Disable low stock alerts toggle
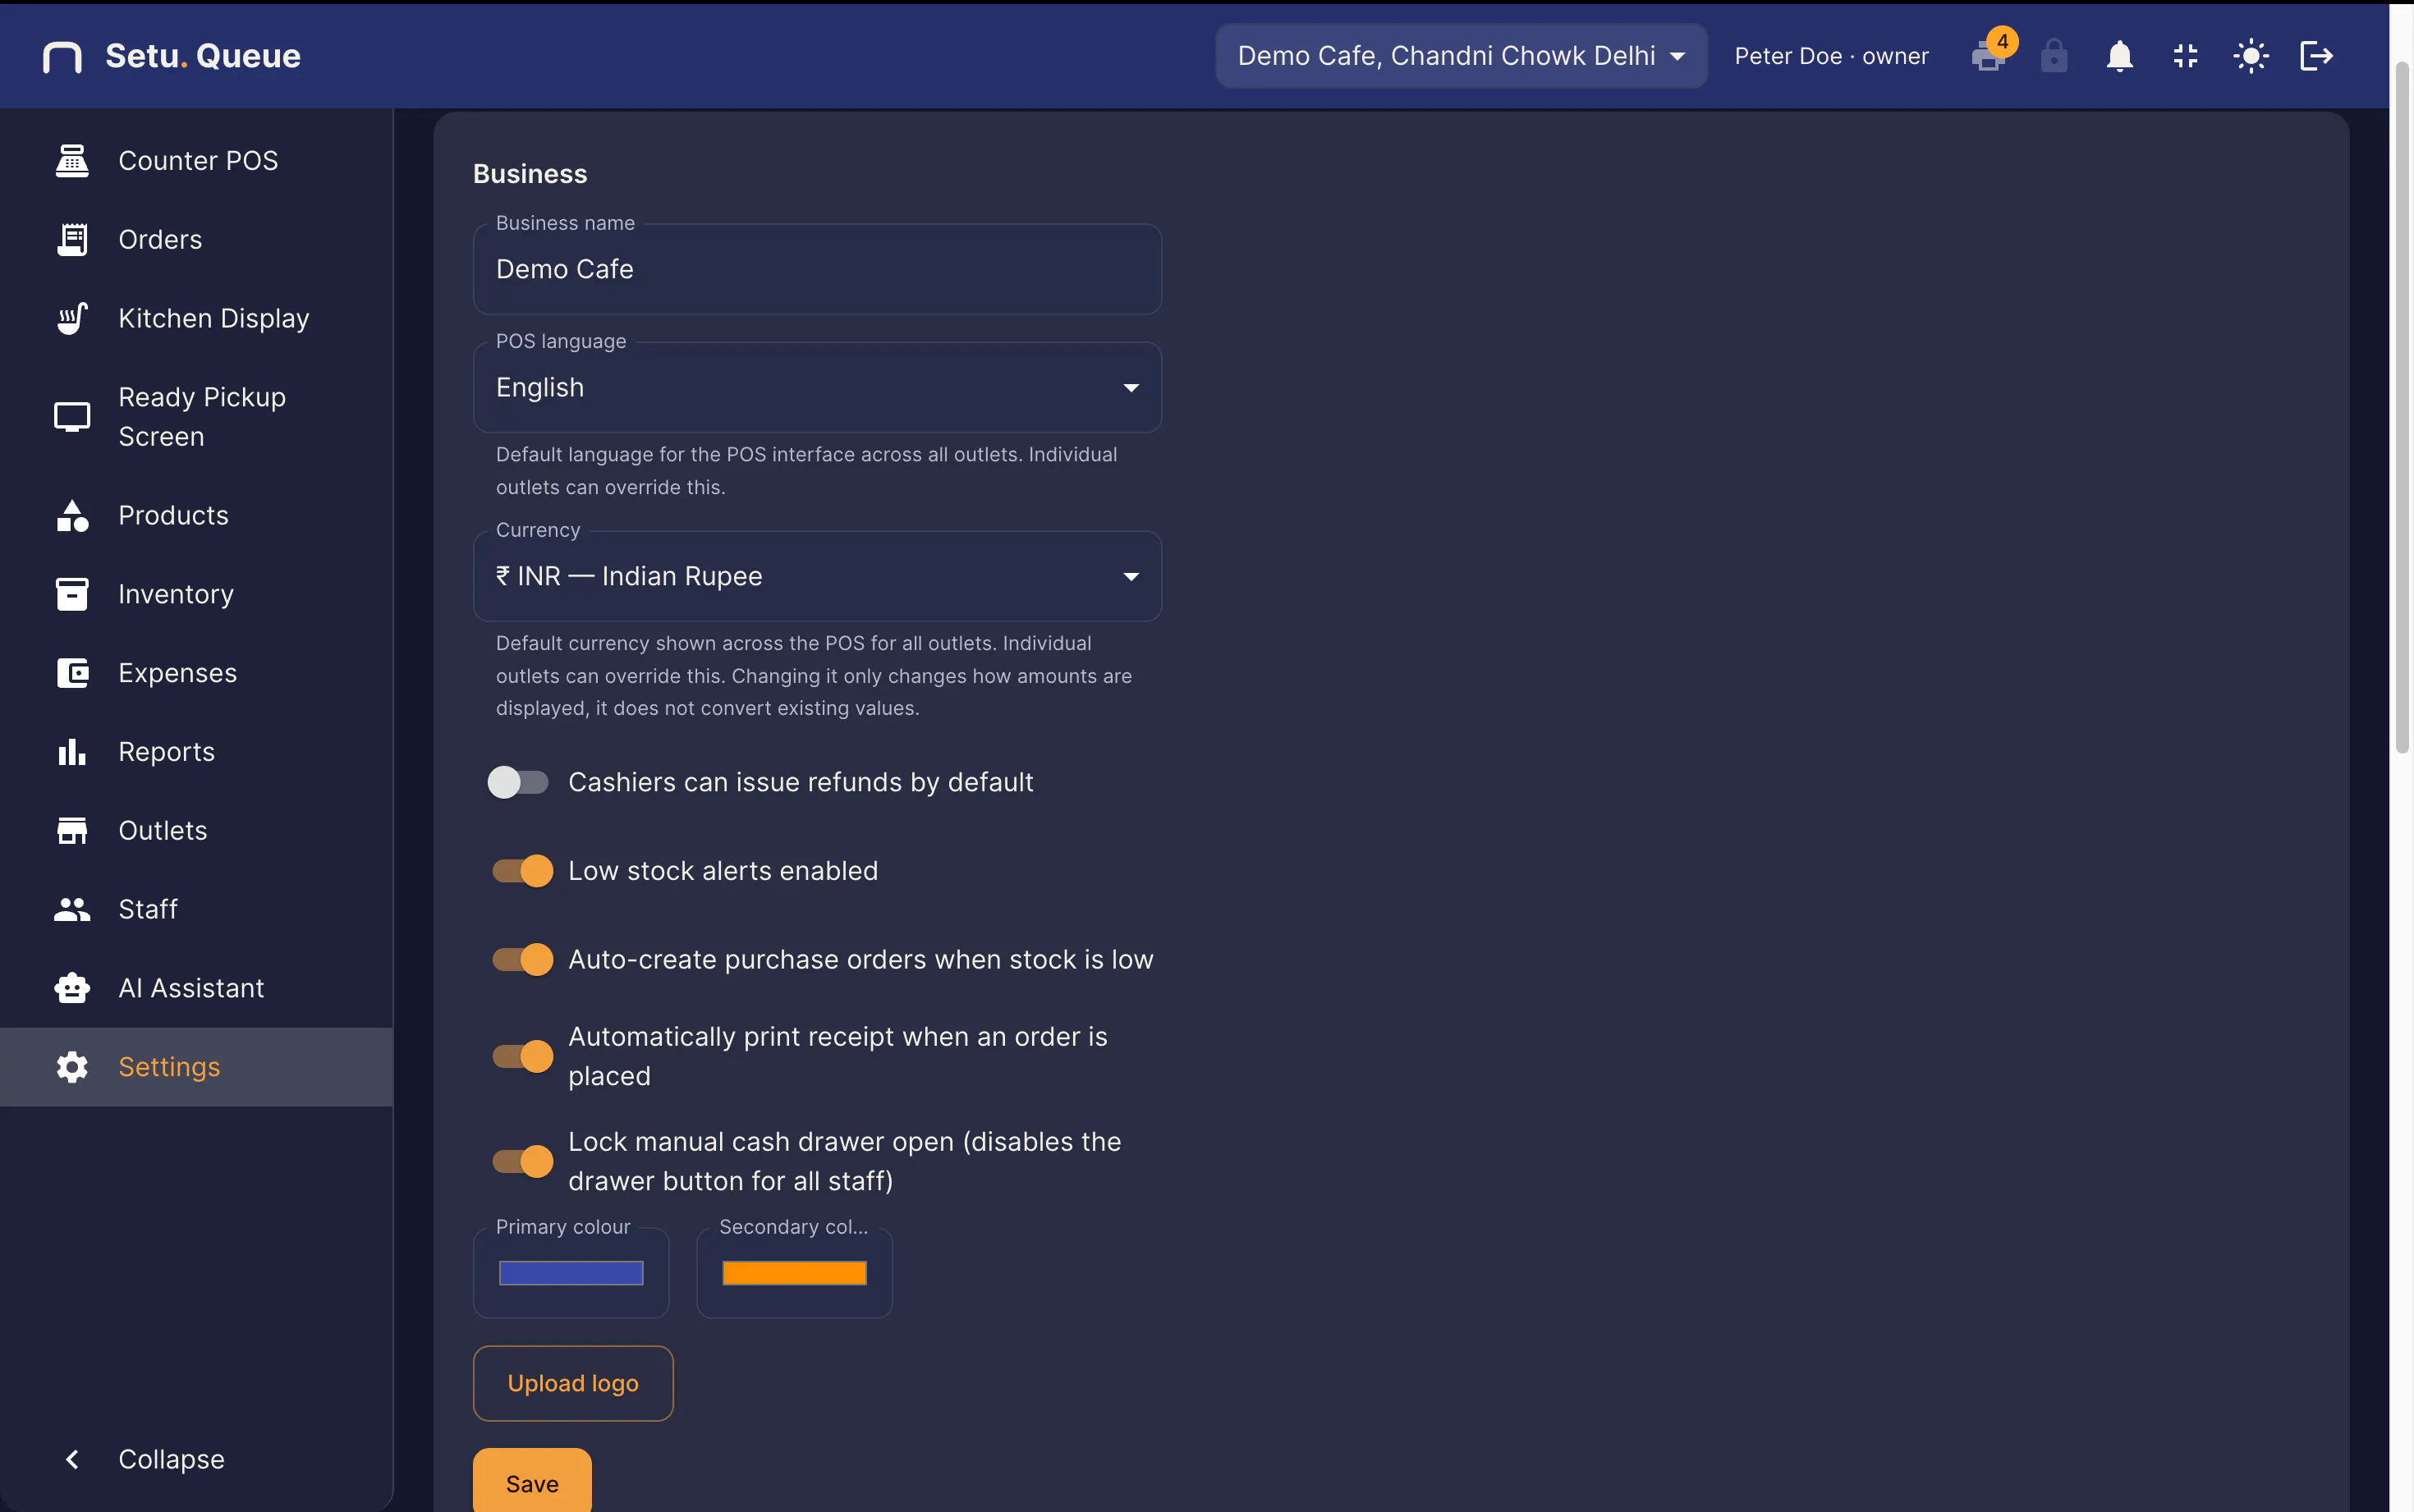The height and width of the screenshot is (1512, 2414). click(x=522, y=871)
